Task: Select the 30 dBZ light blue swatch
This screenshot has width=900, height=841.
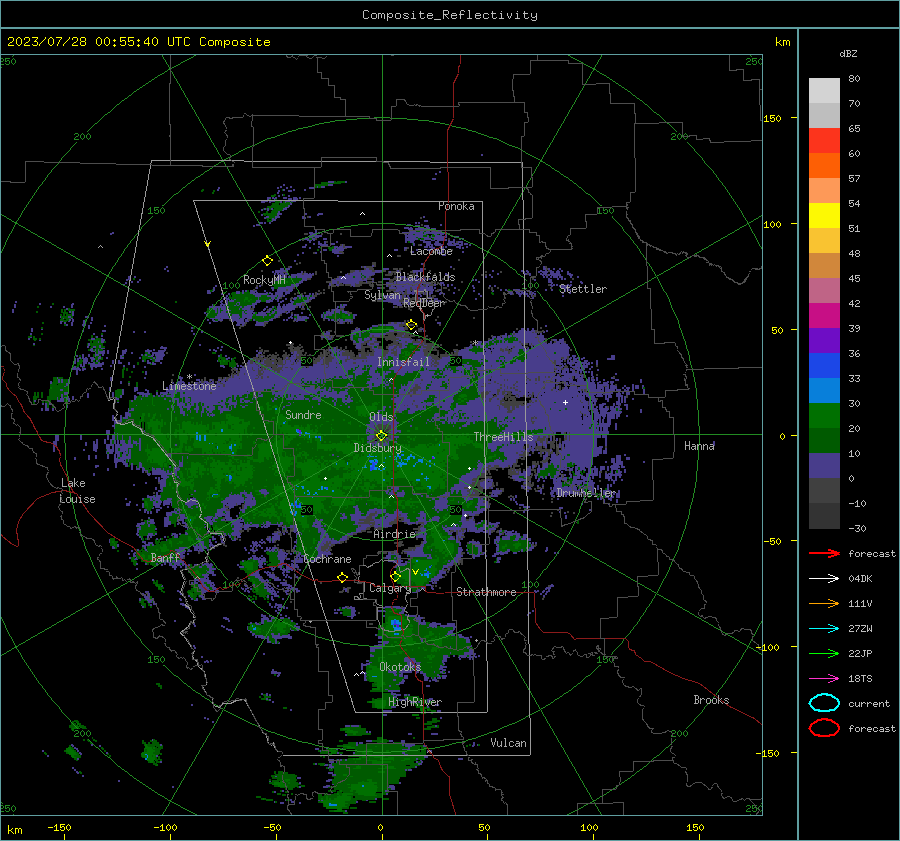Action: click(824, 391)
